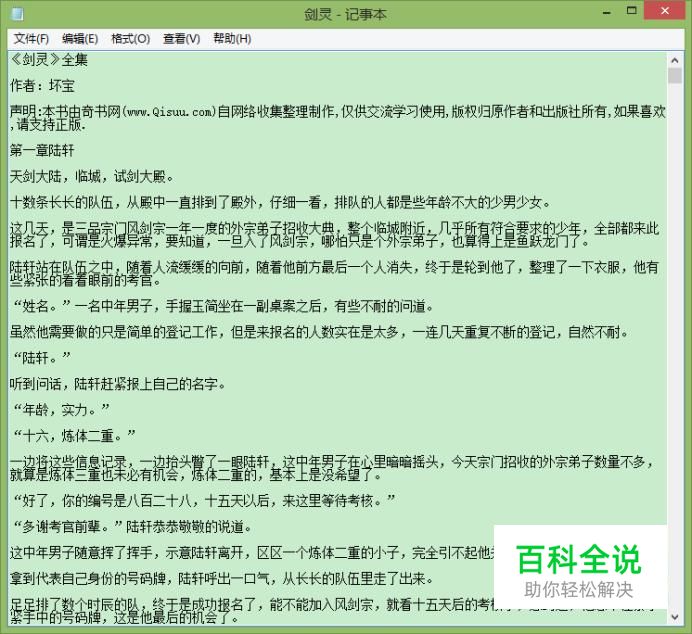This screenshot has width=692, height=634.
Task: Click the dialogue line “十六，炼体二重。”
Action: (73, 436)
